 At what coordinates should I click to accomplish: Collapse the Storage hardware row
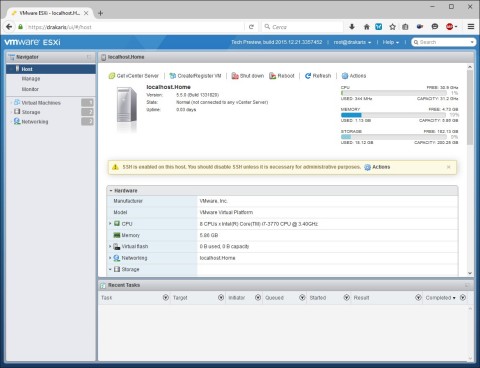click(x=110, y=269)
